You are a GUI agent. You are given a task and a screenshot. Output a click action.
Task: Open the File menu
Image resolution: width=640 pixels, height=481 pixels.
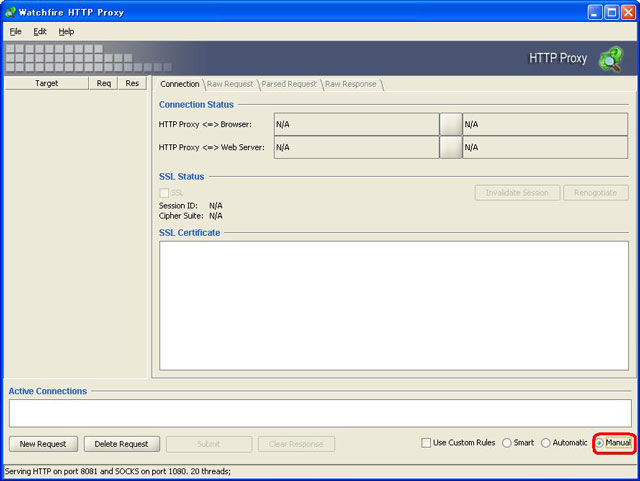point(15,32)
